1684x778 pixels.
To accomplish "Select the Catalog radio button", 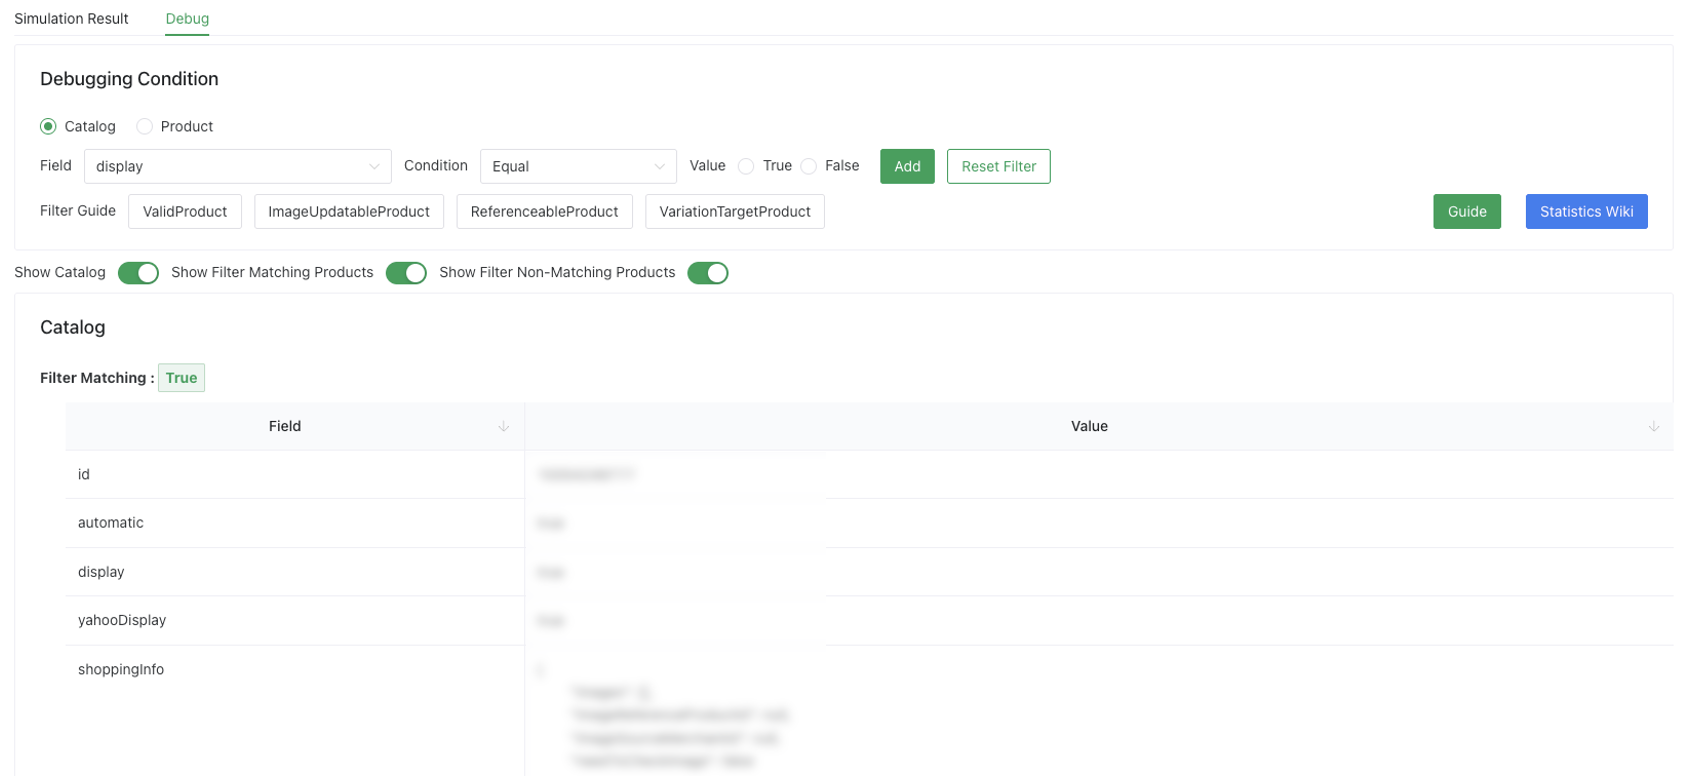I will coord(48,127).
